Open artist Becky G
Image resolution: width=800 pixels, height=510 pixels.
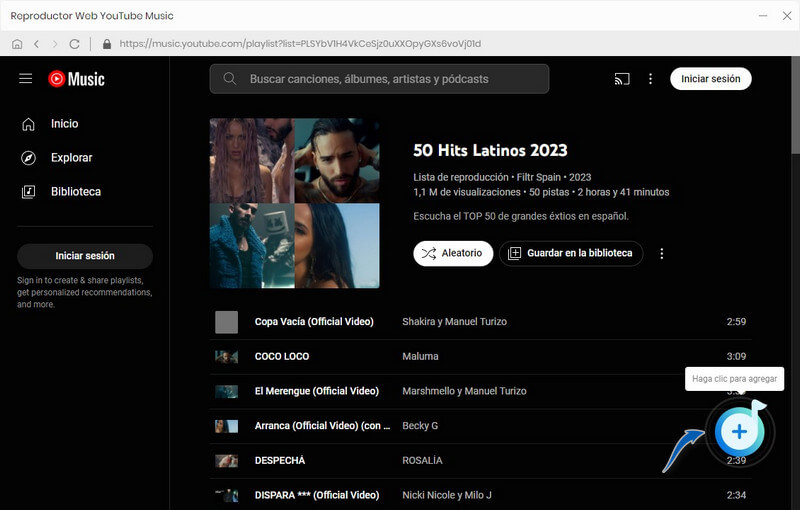point(420,426)
